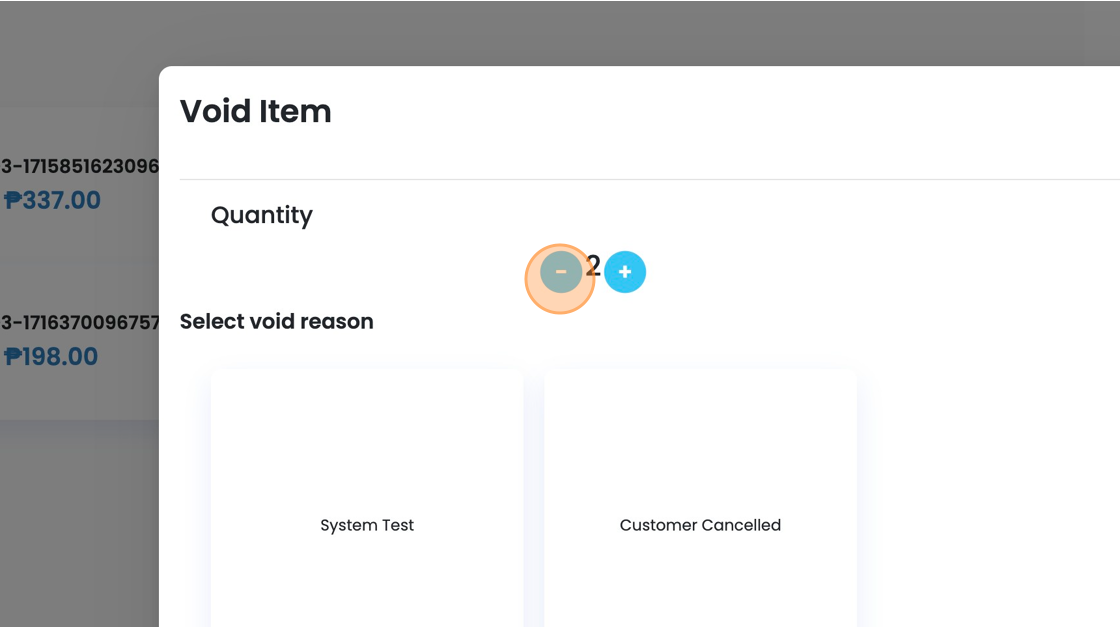This screenshot has width=1120, height=628.
Task: Click the white plus symbol icon
Action: (625, 271)
